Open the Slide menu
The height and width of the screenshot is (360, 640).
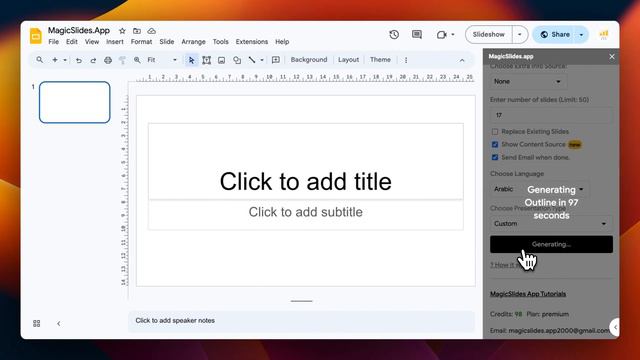[167, 42]
